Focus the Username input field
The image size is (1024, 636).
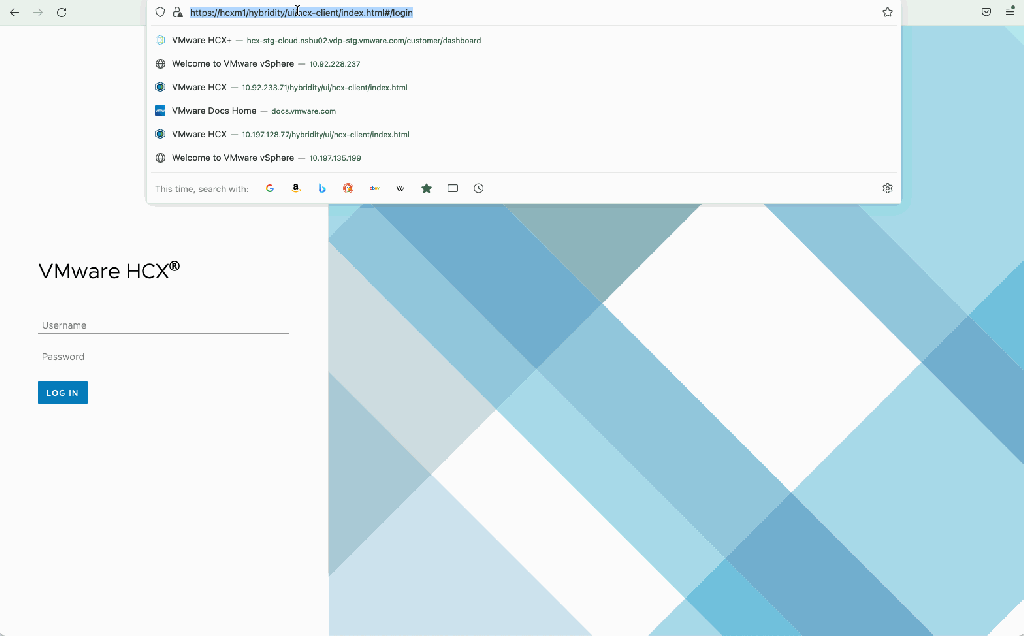pyautogui.click(x=163, y=325)
